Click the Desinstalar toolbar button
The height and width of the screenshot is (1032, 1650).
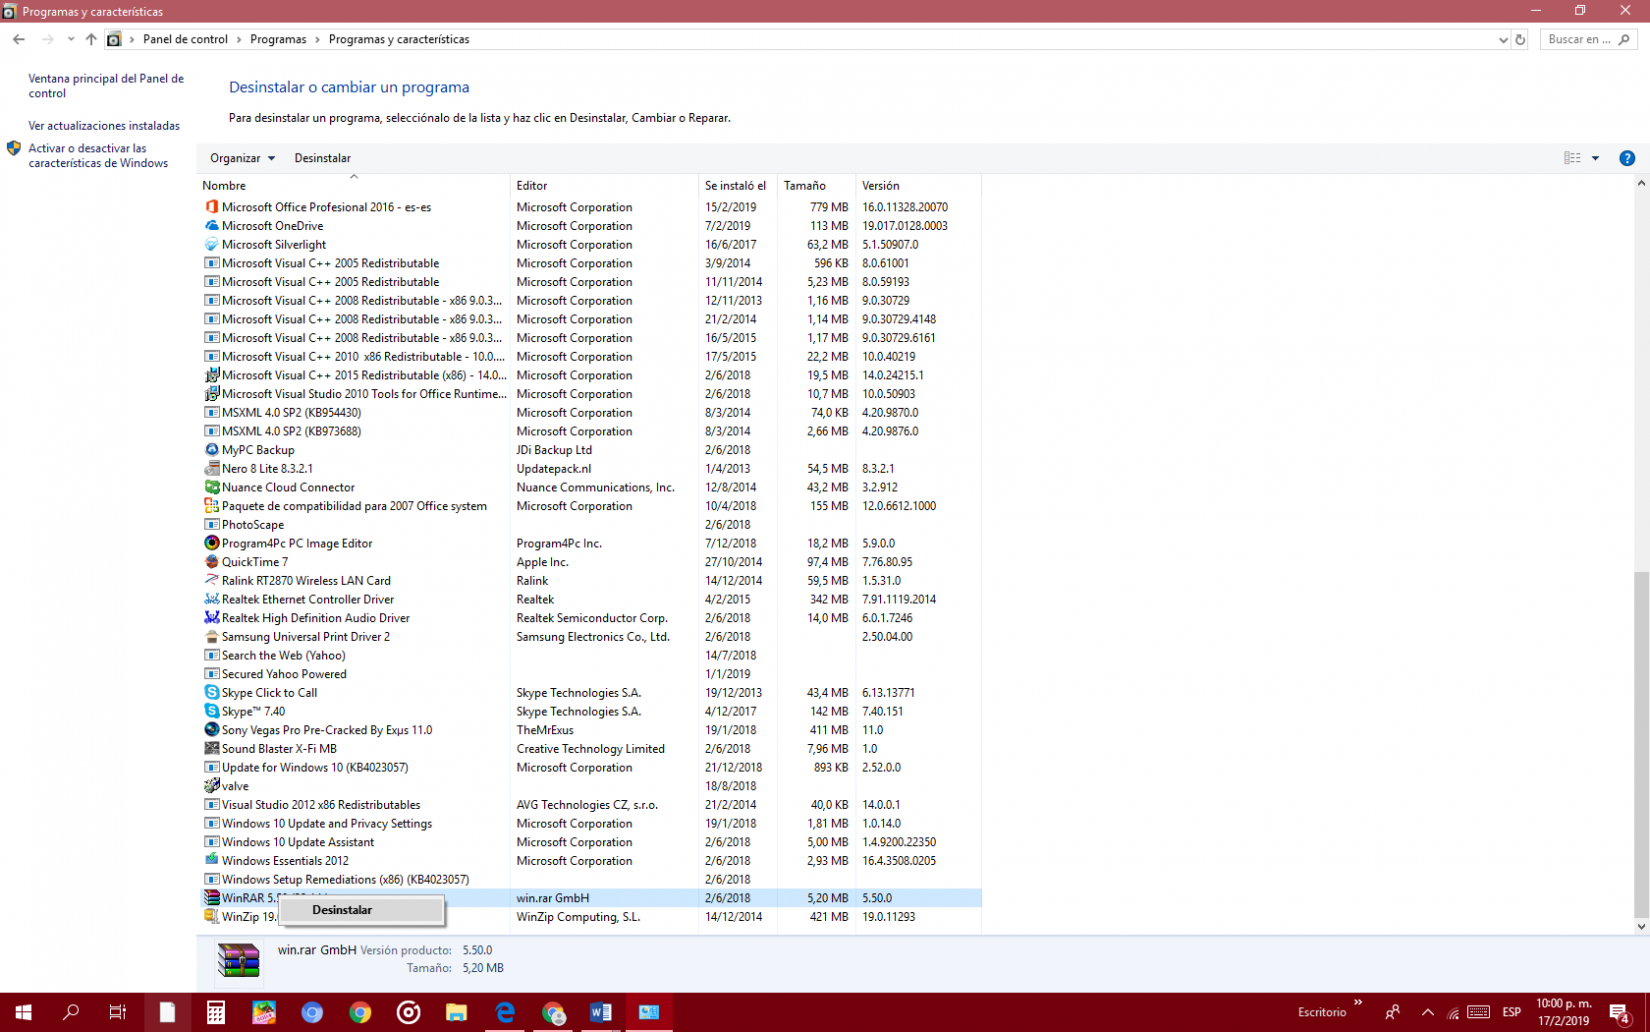tap(322, 158)
